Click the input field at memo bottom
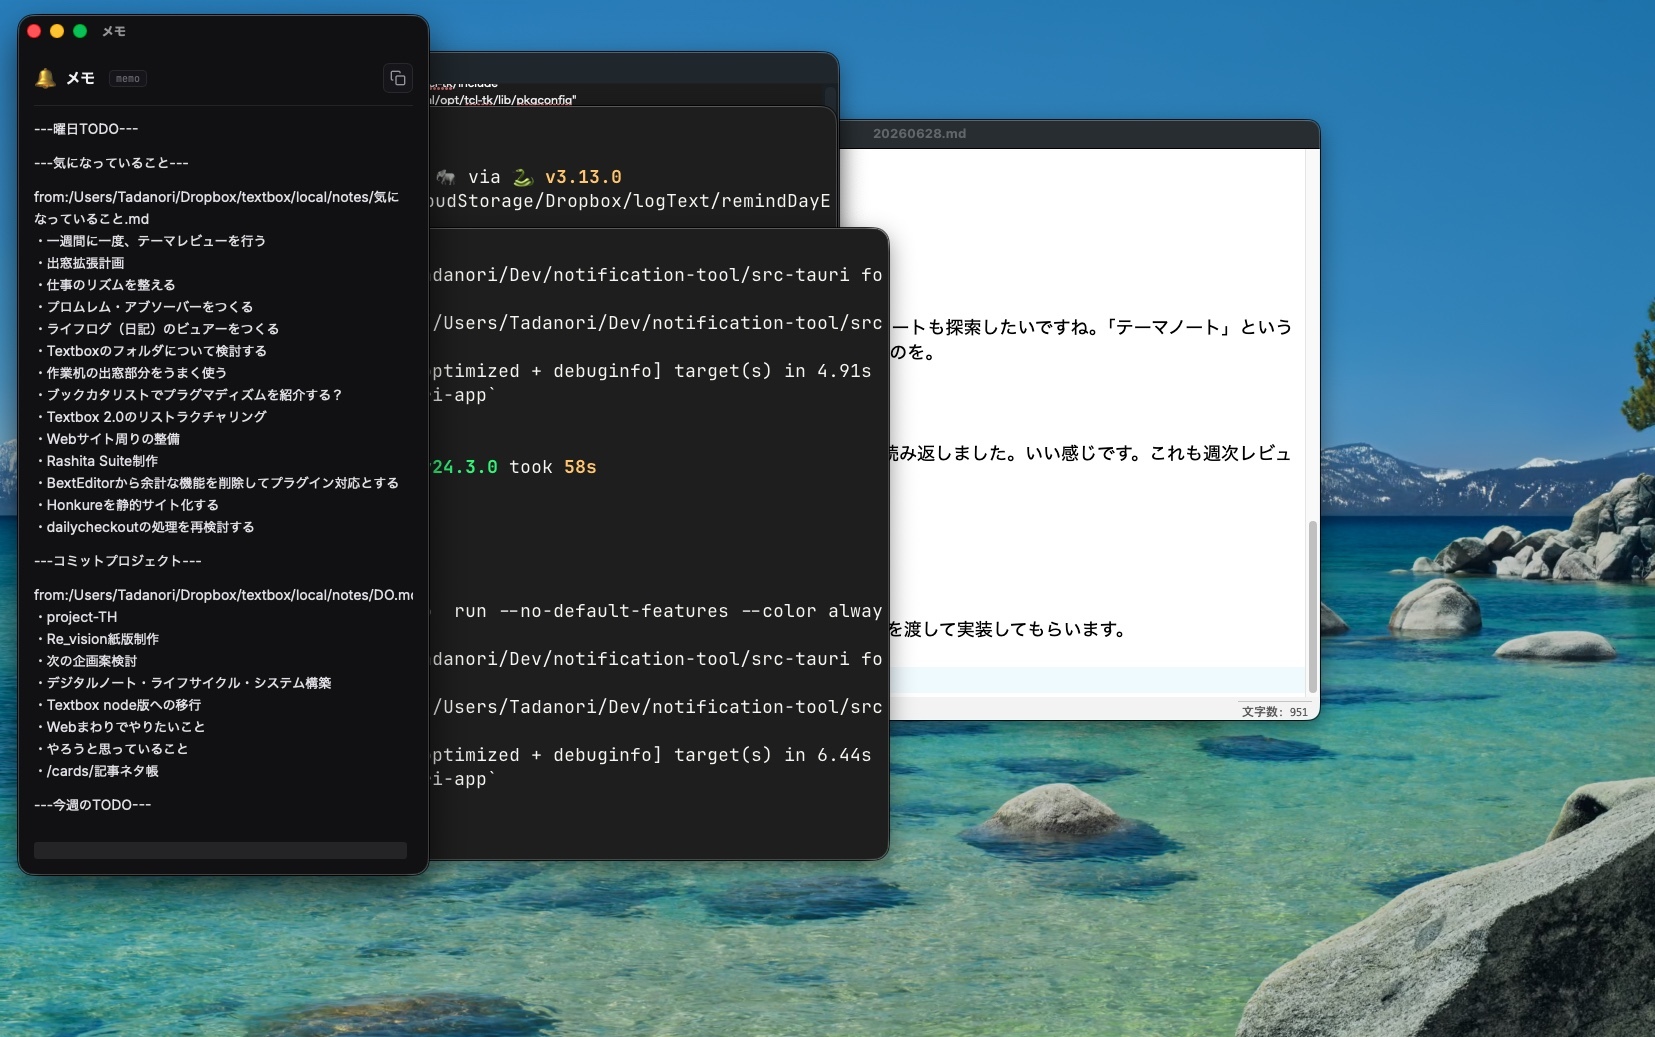The height and width of the screenshot is (1037, 1655). coord(220,850)
